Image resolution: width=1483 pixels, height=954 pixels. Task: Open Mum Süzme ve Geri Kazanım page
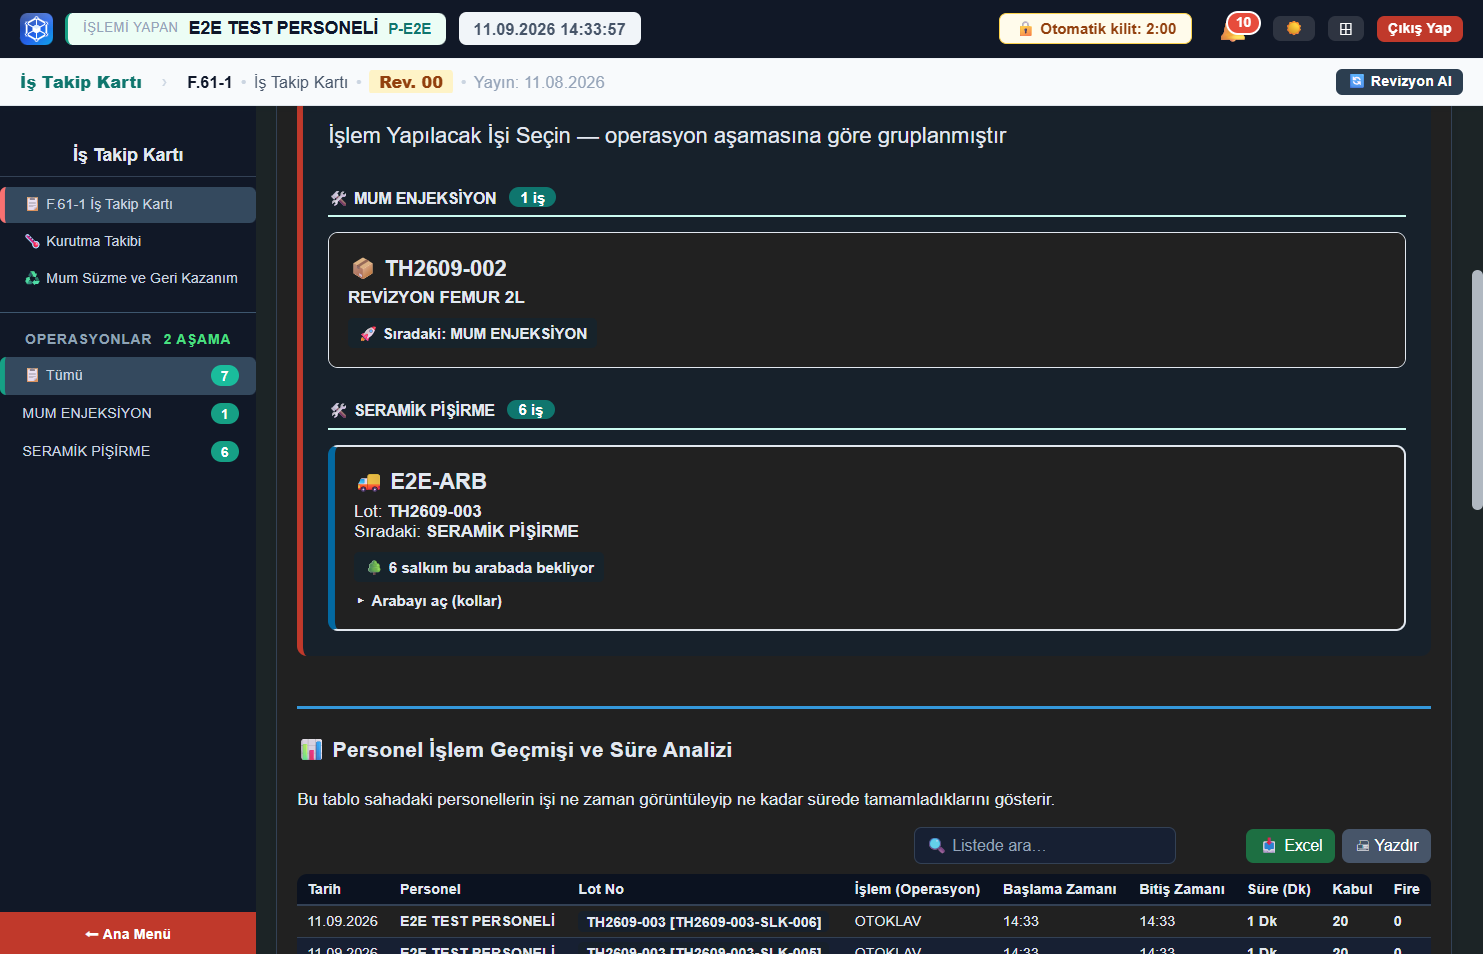pyautogui.click(x=128, y=278)
